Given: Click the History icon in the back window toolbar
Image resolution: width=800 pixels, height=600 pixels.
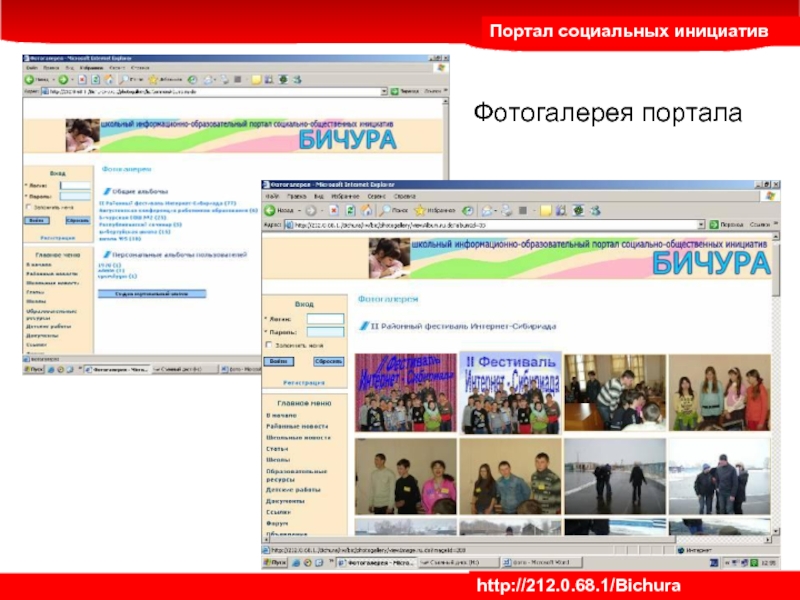Looking at the screenshot, I should coord(192,80).
